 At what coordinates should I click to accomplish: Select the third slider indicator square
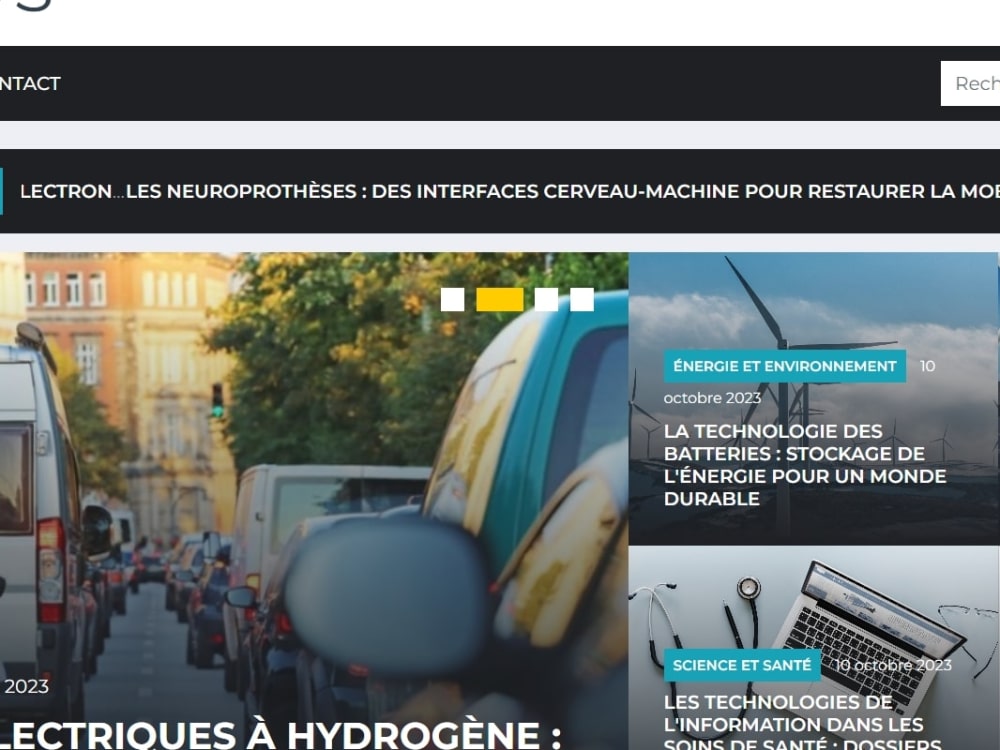(547, 300)
